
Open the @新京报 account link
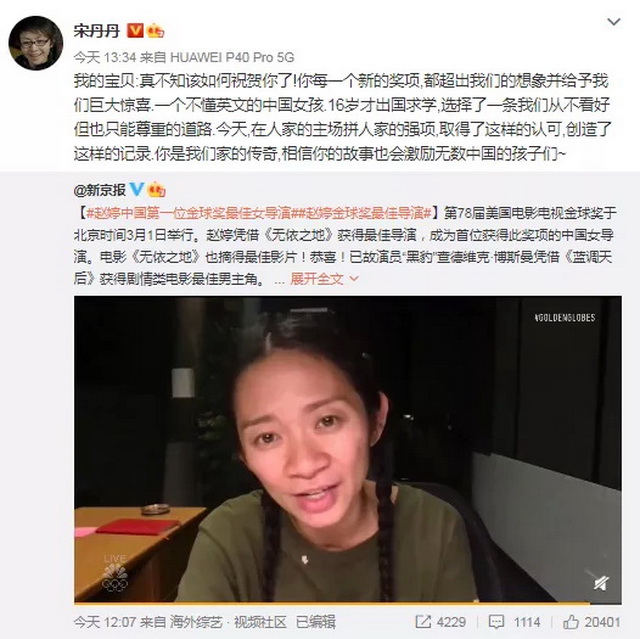click(x=100, y=190)
